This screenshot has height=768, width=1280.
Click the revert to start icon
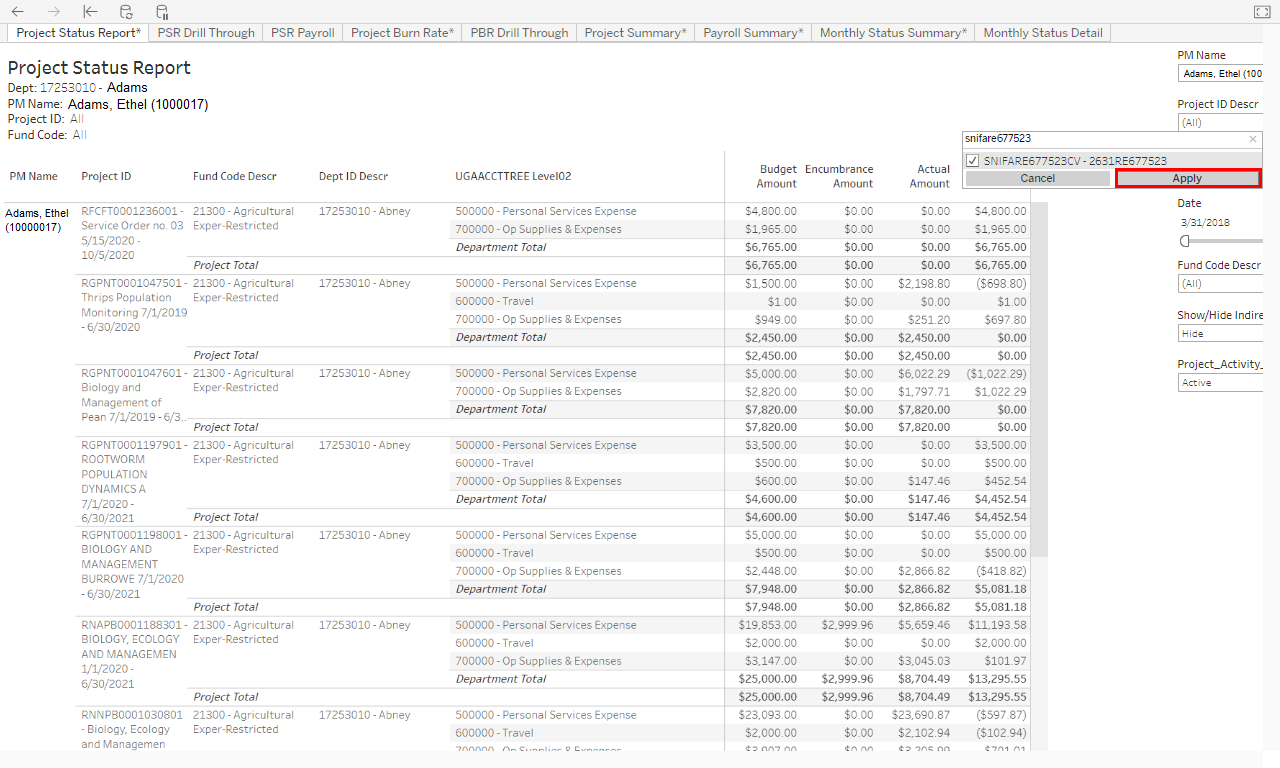90,12
